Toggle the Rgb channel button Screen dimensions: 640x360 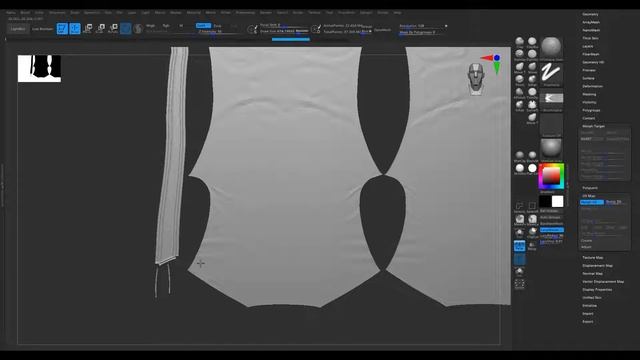coord(166,26)
